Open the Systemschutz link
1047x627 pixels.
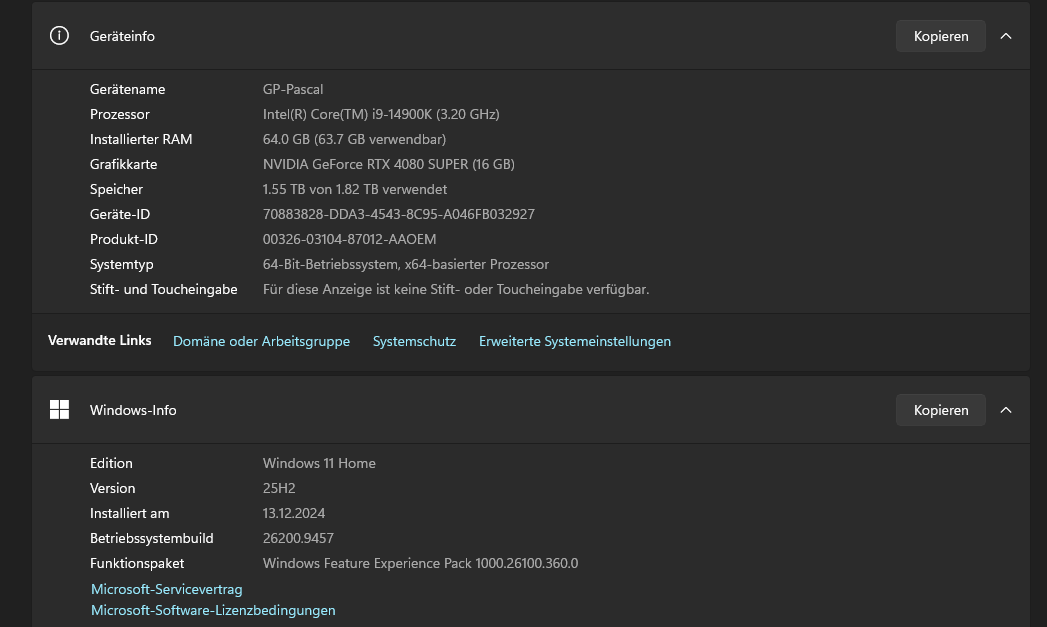click(414, 341)
